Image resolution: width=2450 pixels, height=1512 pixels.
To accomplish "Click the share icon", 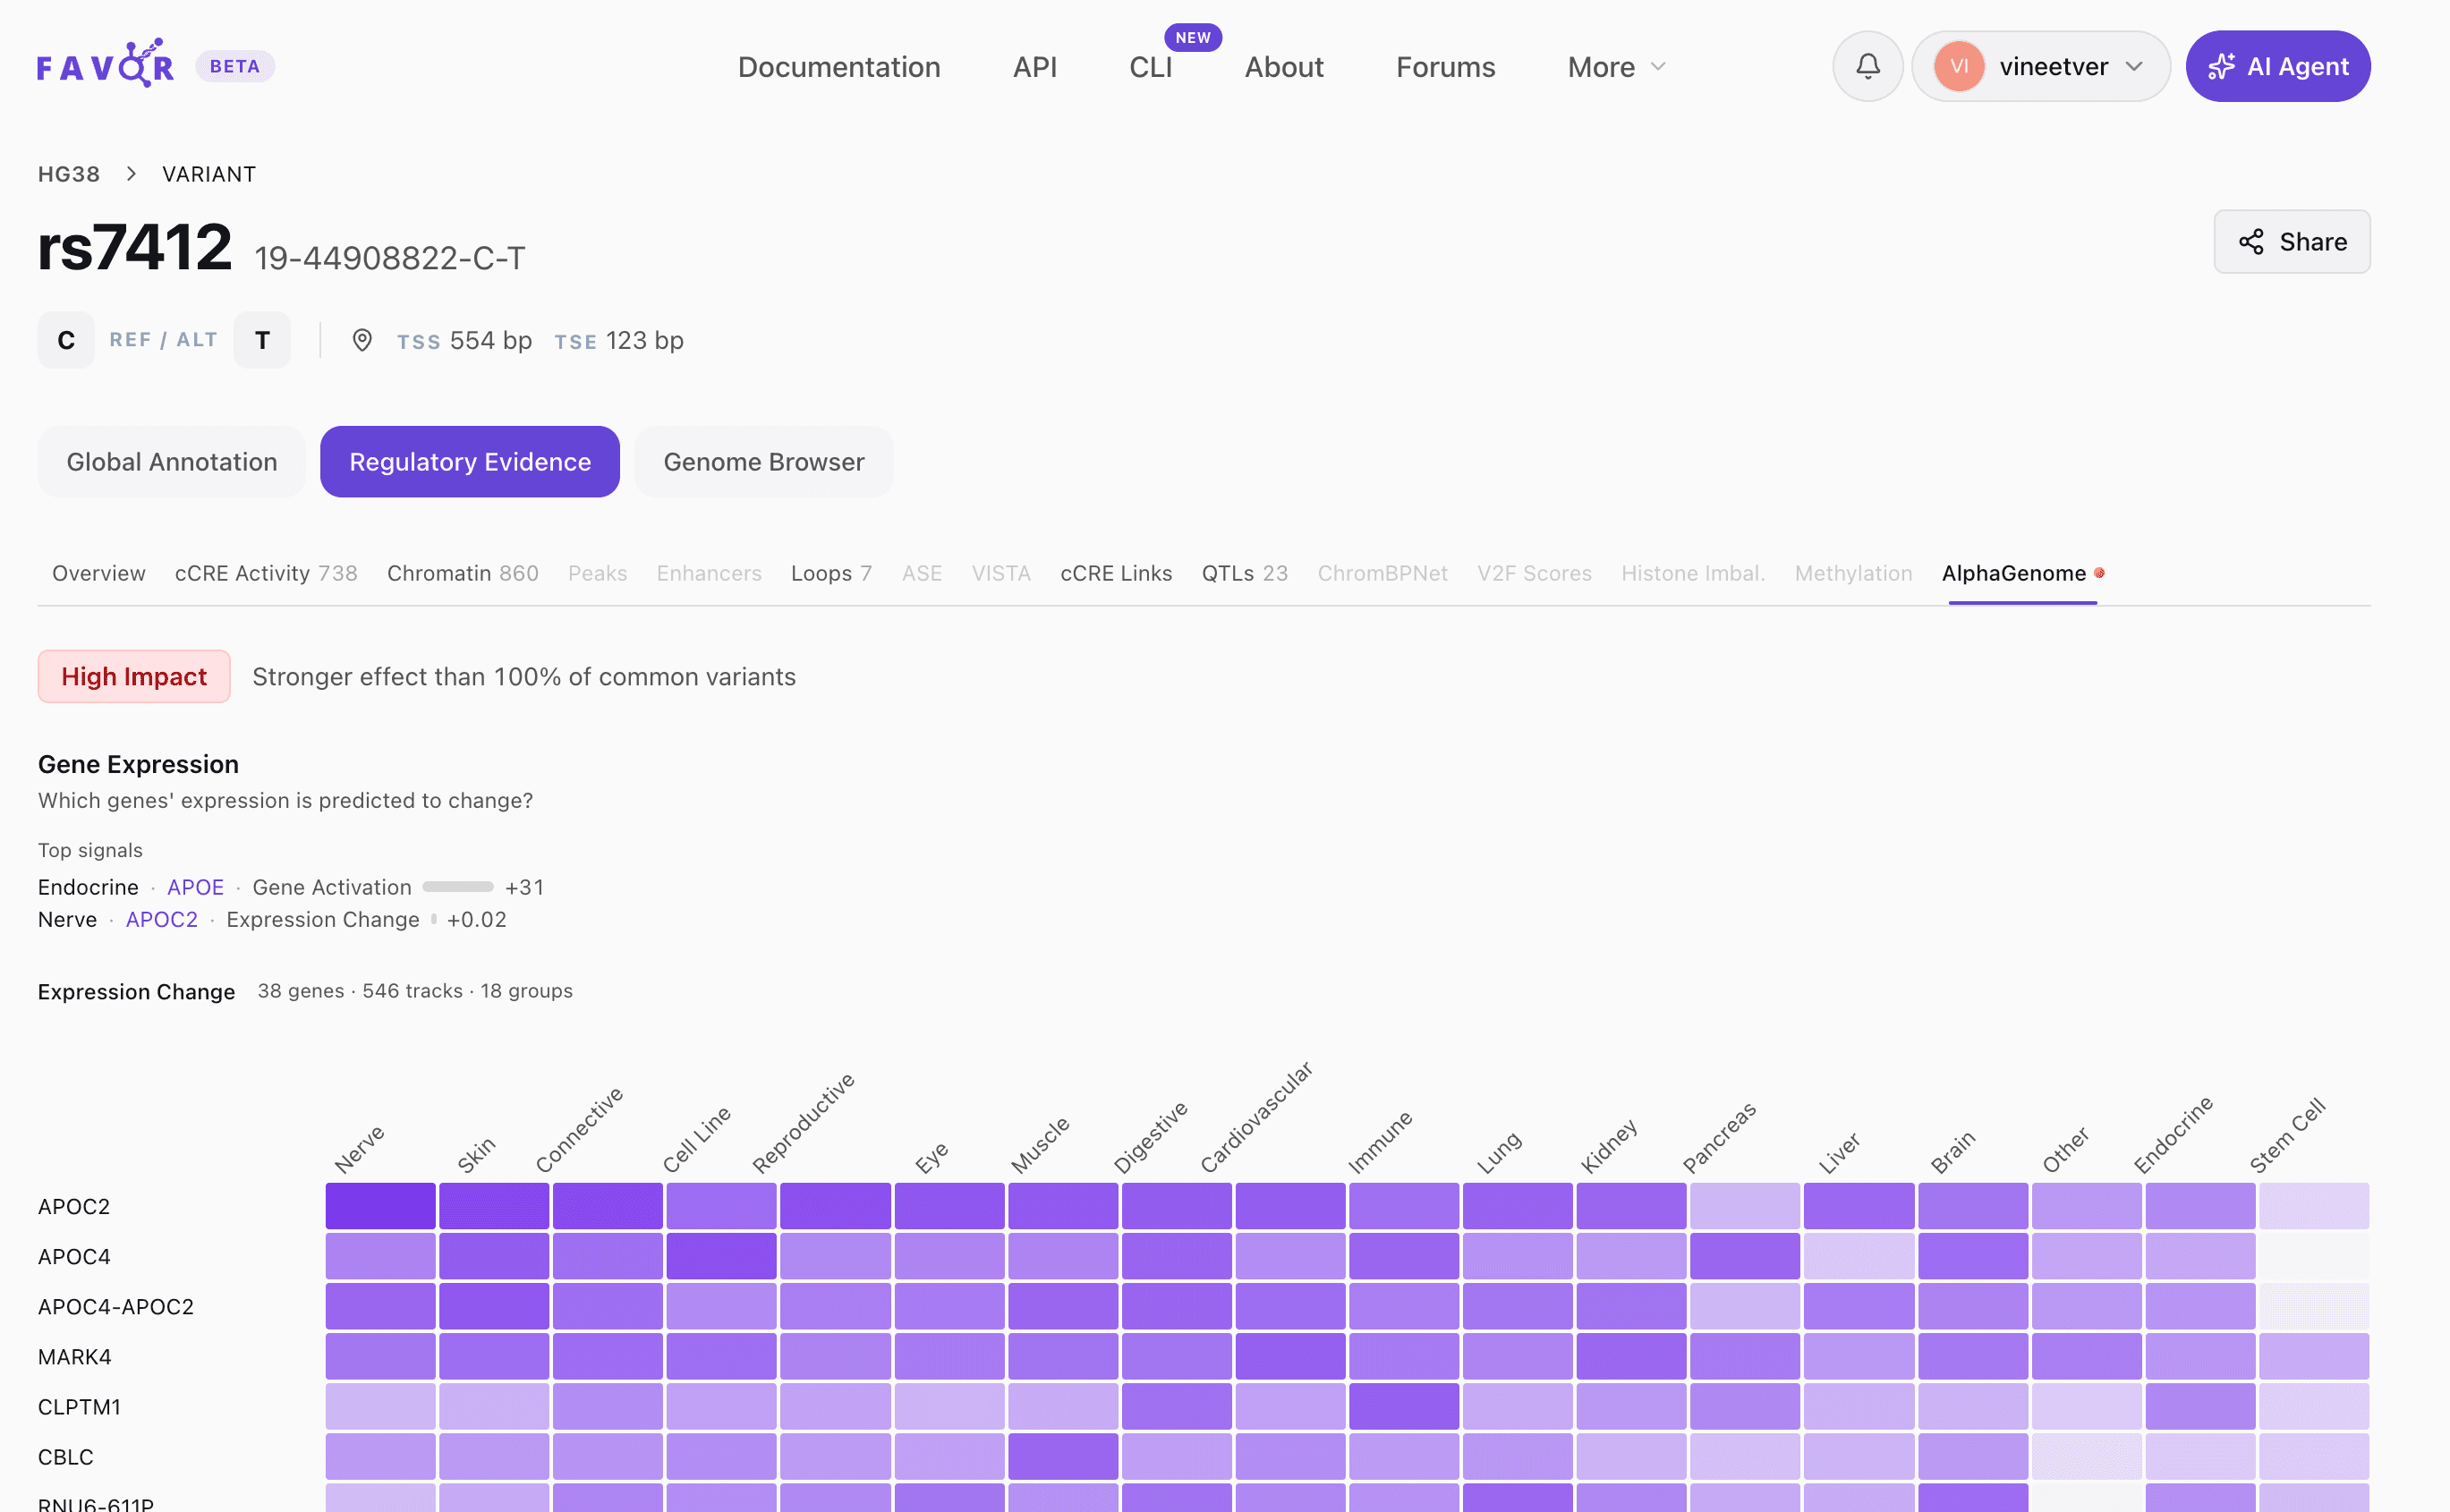I will click(2250, 242).
